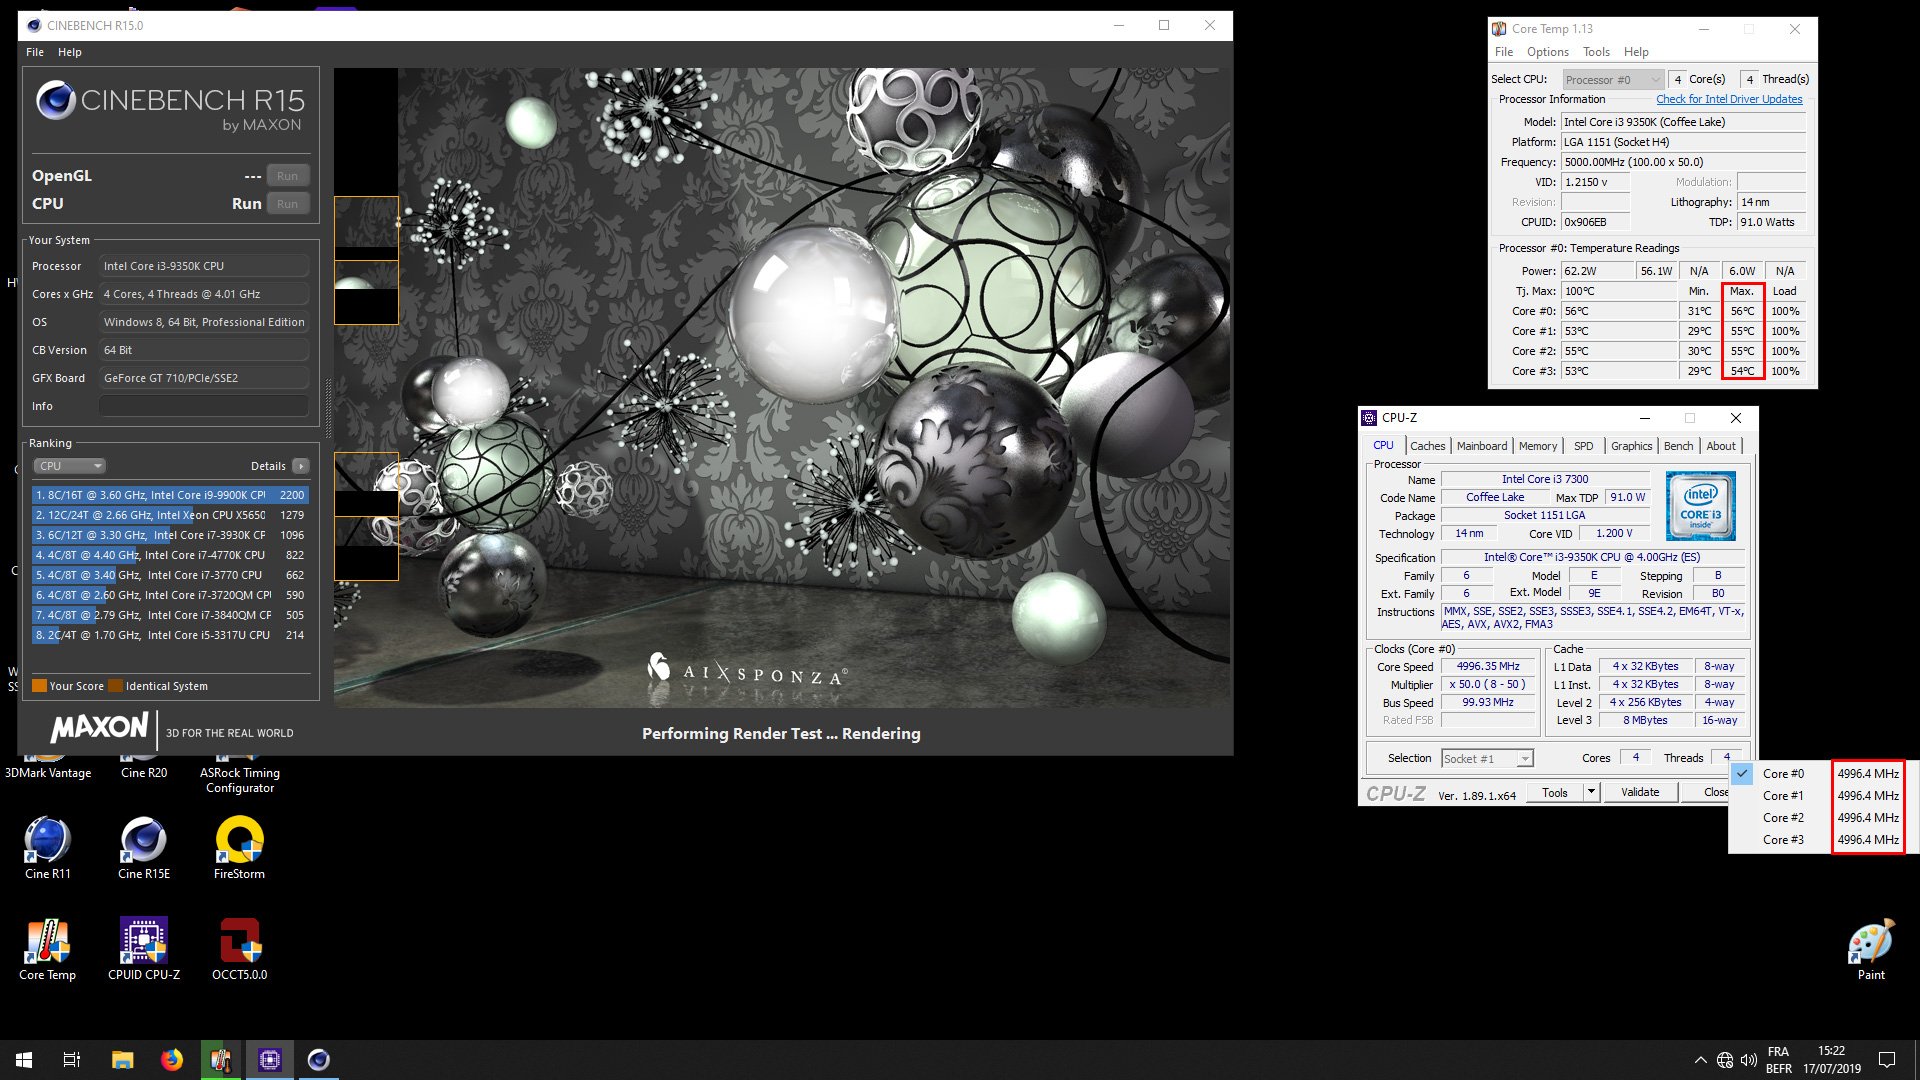1920x1080 pixels.
Task: Open the Ranking CPU dropdown
Action: point(70,466)
